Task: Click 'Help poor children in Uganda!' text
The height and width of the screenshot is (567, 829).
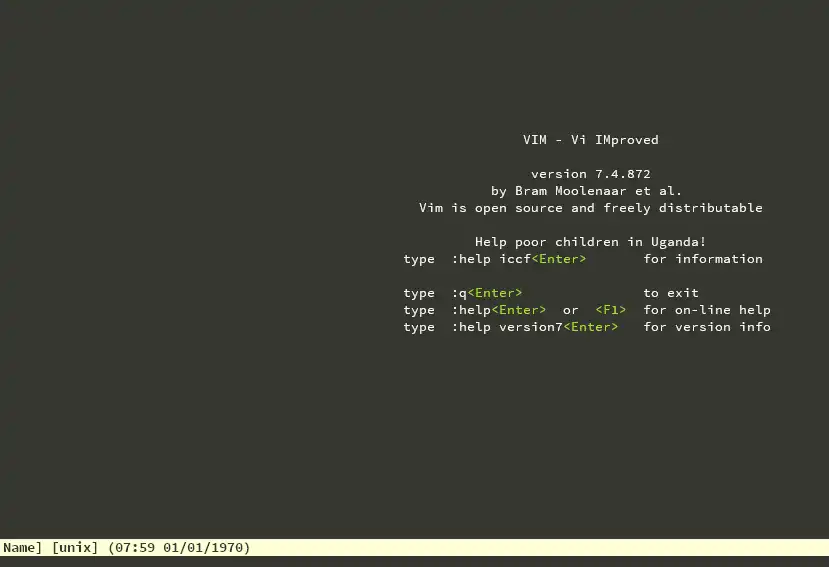Action: coord(590,242)
